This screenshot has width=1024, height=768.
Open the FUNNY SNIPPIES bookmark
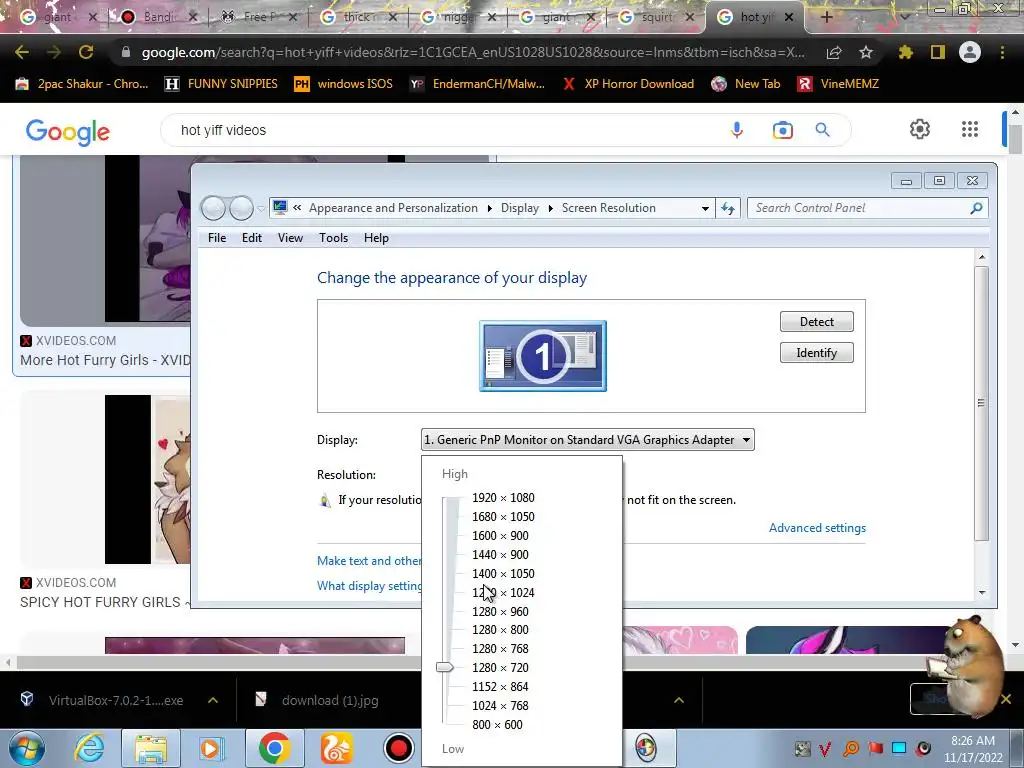click(222, 84)
